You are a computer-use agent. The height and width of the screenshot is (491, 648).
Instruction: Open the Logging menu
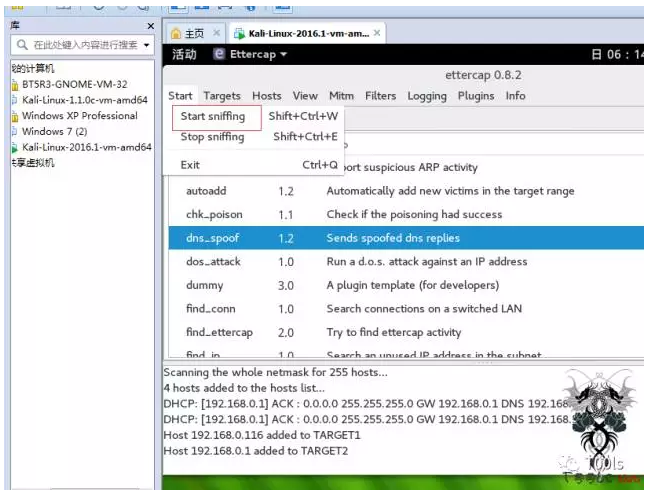click(427, 96)
